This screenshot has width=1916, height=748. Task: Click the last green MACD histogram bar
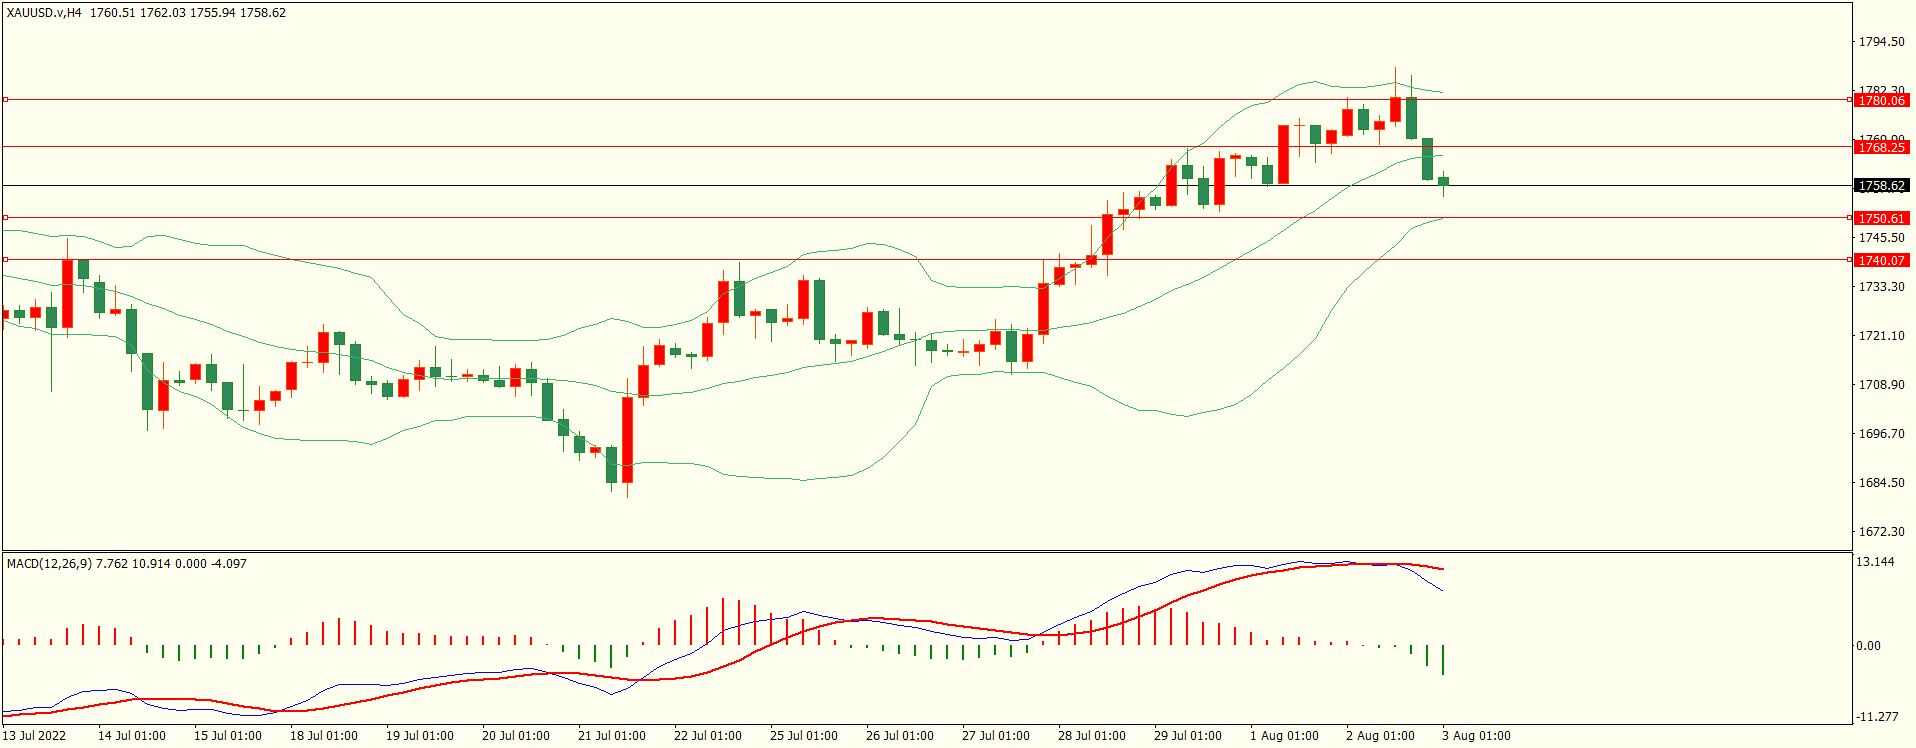pyautogui.click(x=1443, y=660)
